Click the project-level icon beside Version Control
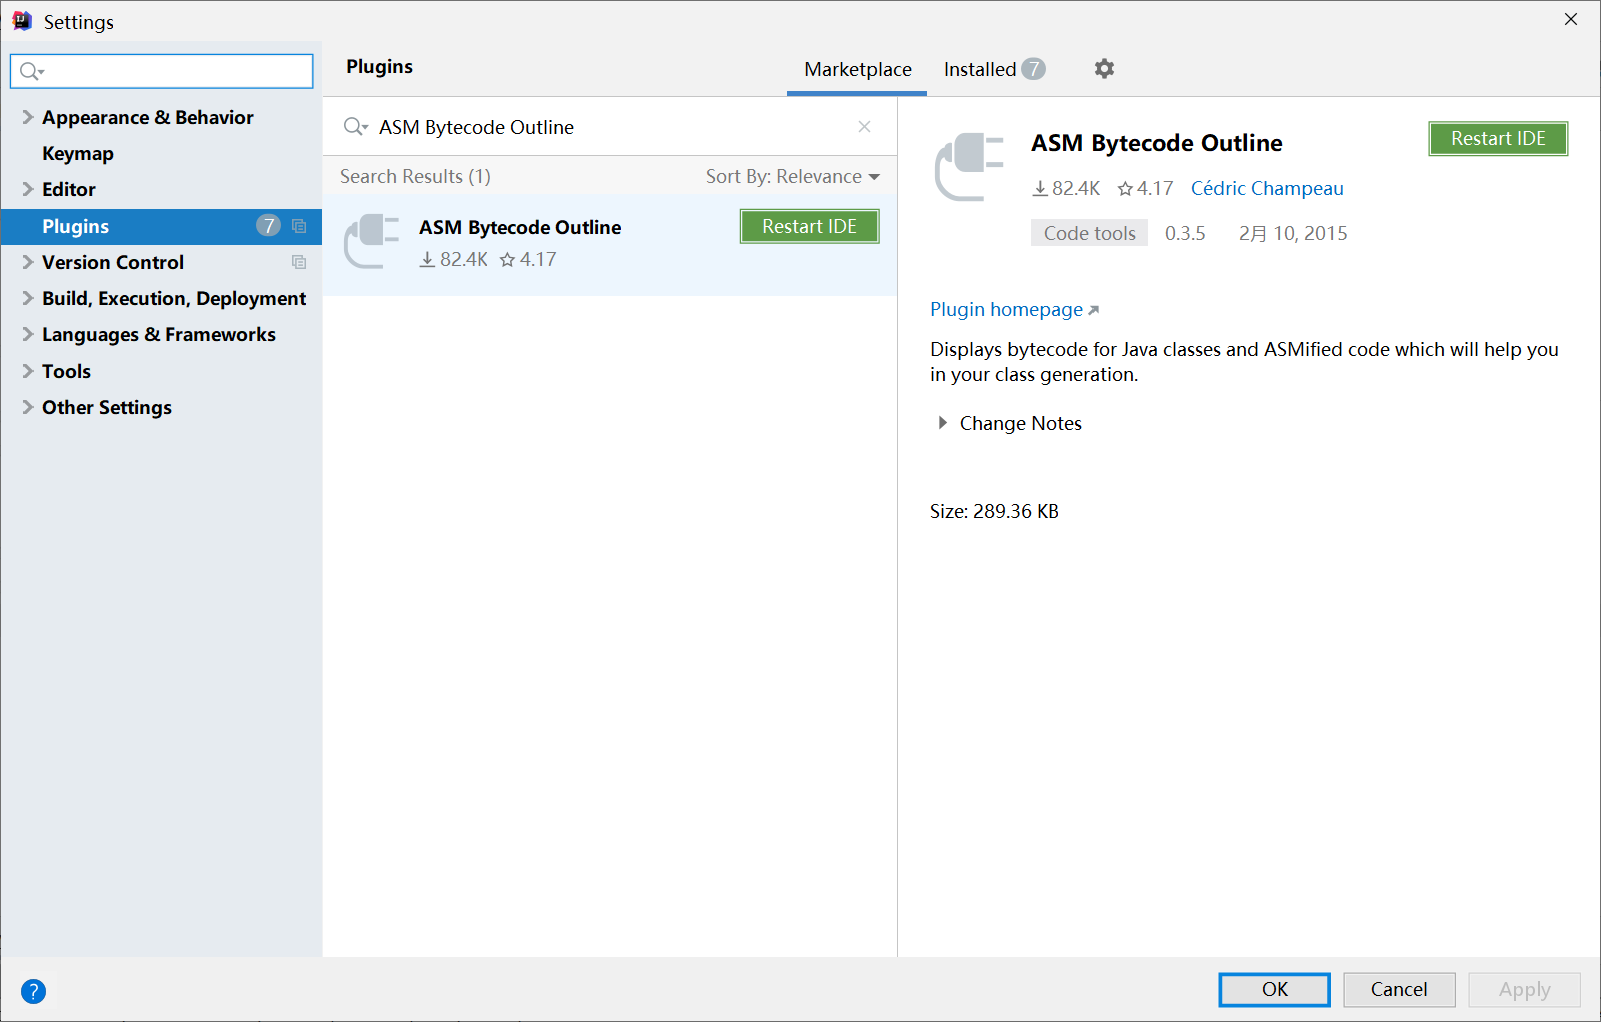The image size is (1601, 1022). pyautogui.click(x=299, y=262)
